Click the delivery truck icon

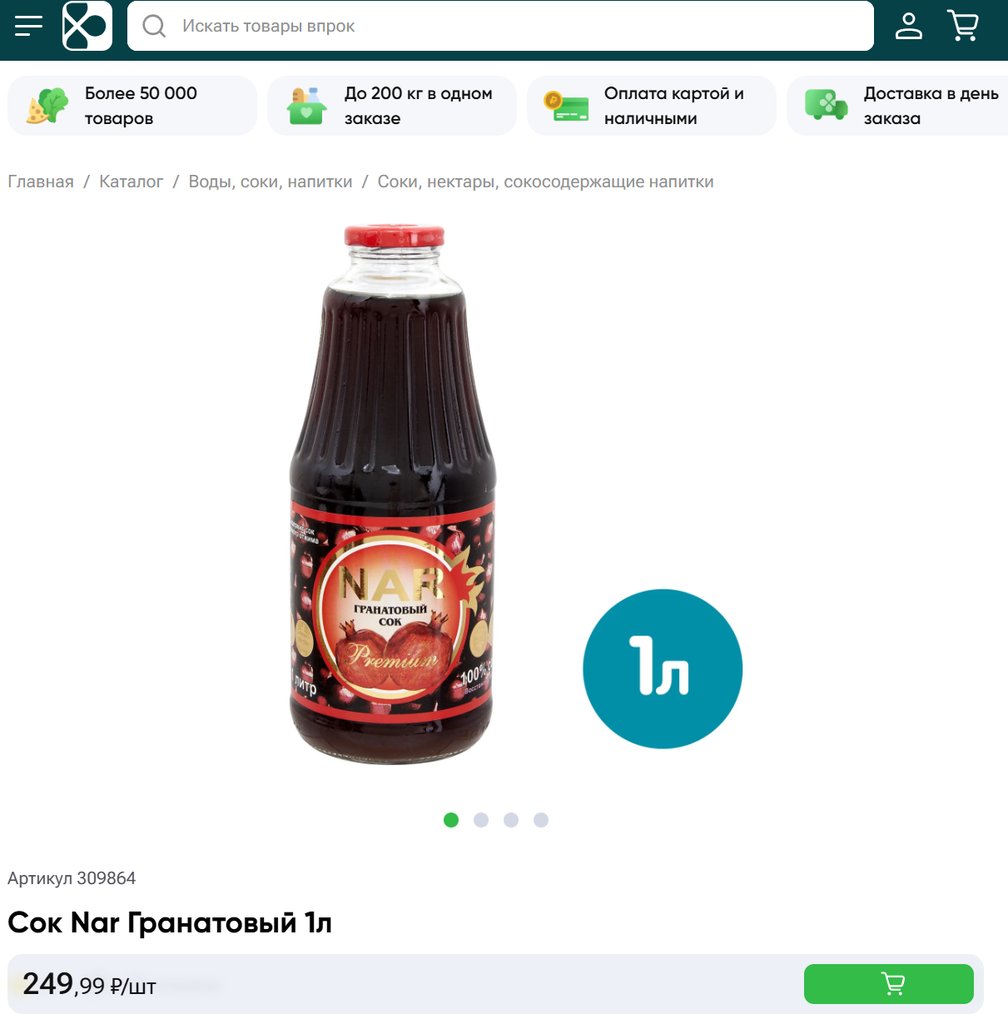click(826, 106)
